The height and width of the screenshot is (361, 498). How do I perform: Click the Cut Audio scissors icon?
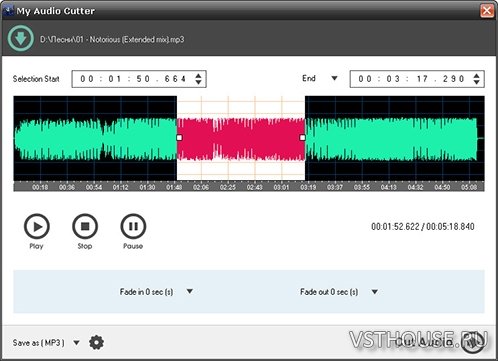click(473, 342)
